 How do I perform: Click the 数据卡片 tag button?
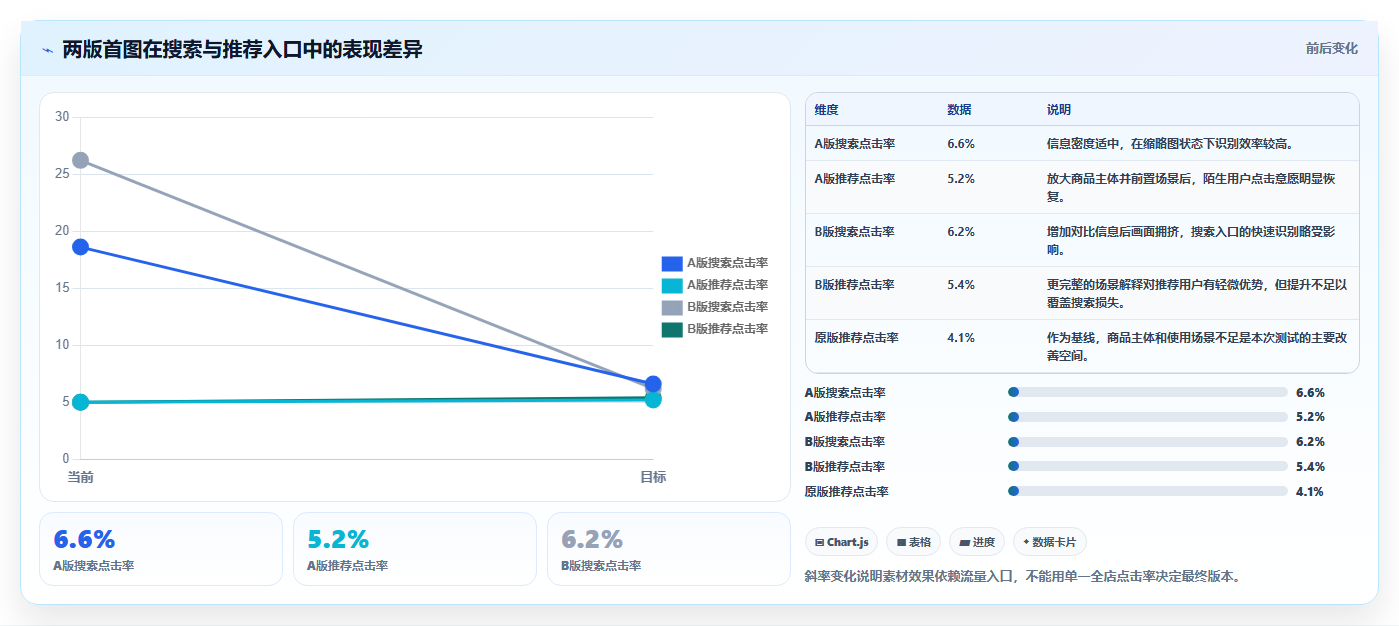click(1050, 542)
